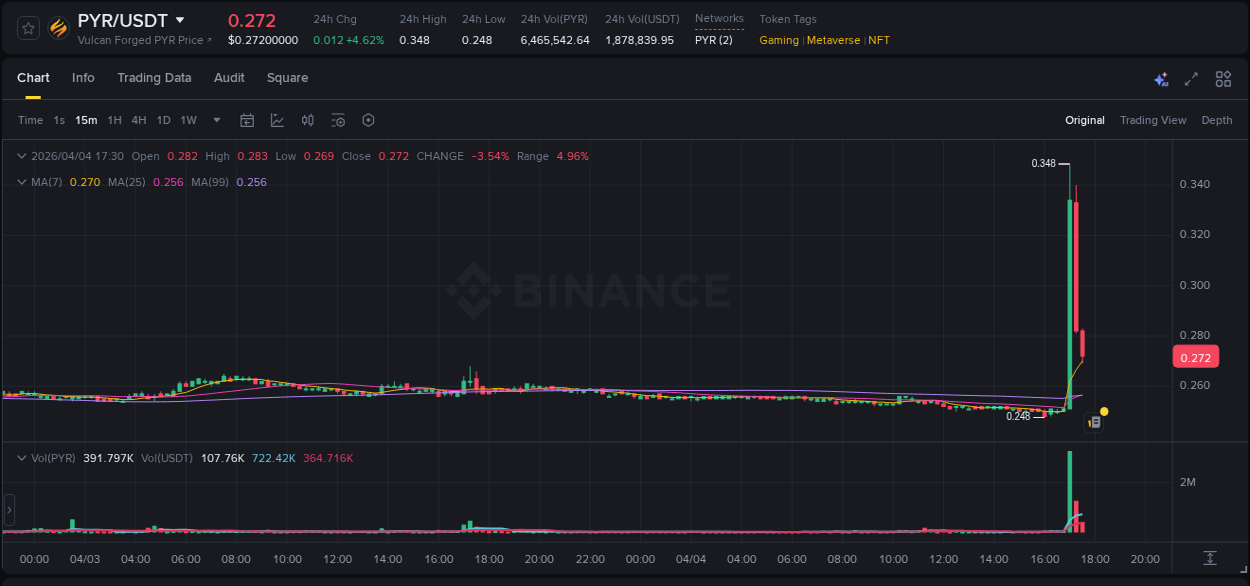Add PYR/USDT to favorites with star icon
This screenshot has width=1250, height=586.
(x=28, y=28)
